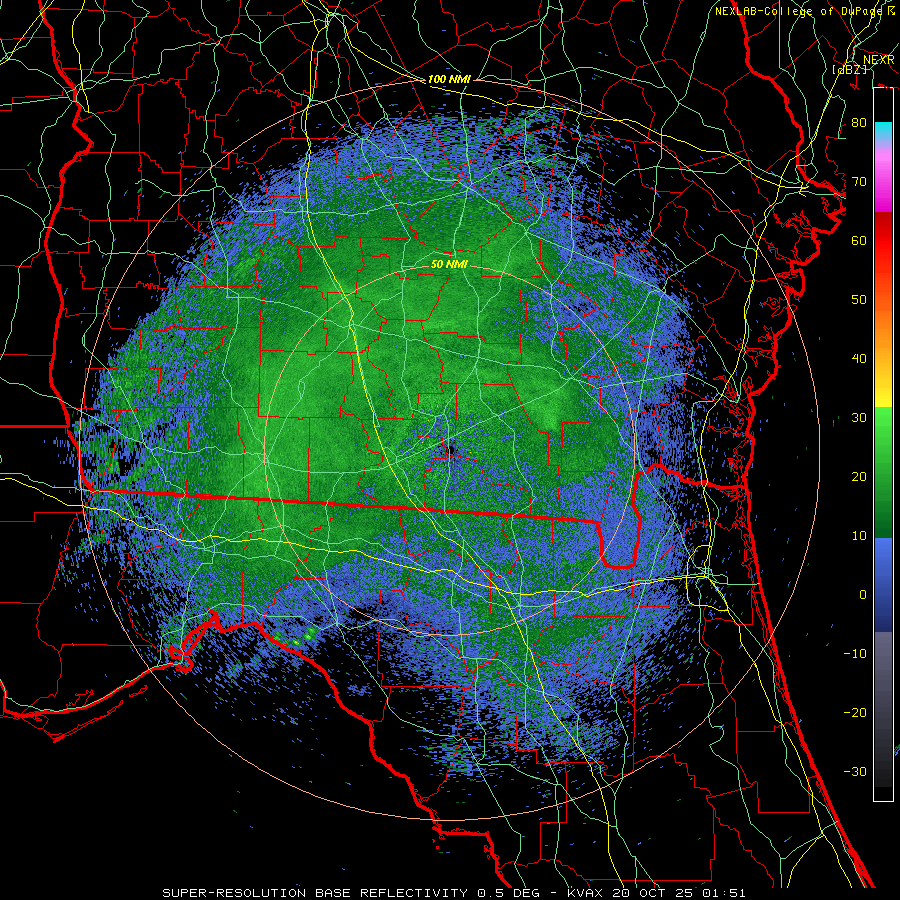
Task: Click the cyan top of the color bar
Action: coord(883,132)
